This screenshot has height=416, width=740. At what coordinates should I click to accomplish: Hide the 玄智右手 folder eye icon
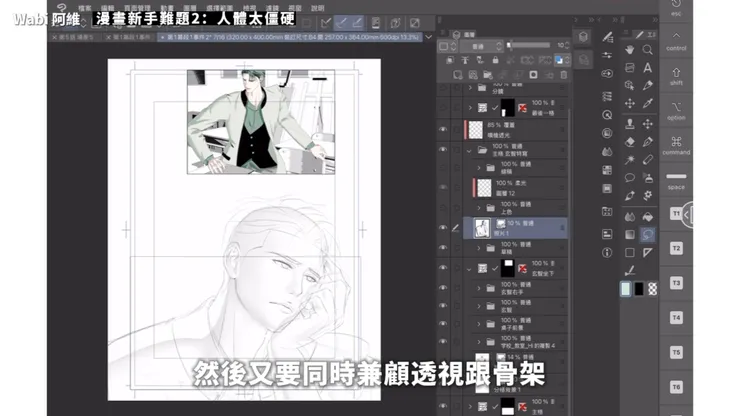click(443, 288)
